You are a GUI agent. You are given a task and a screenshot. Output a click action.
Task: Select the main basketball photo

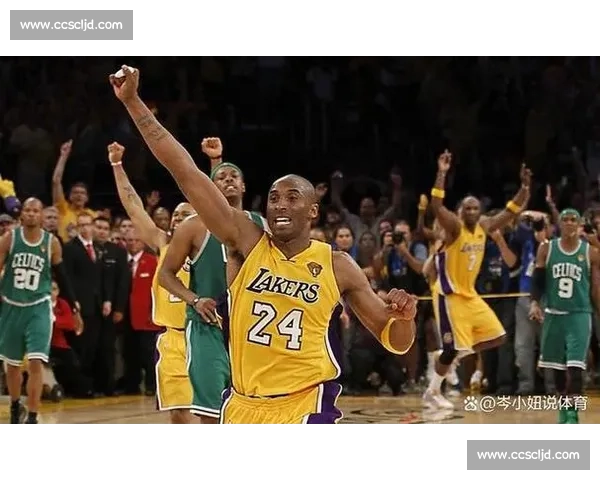pyautogui.click(x=300, y=240)
